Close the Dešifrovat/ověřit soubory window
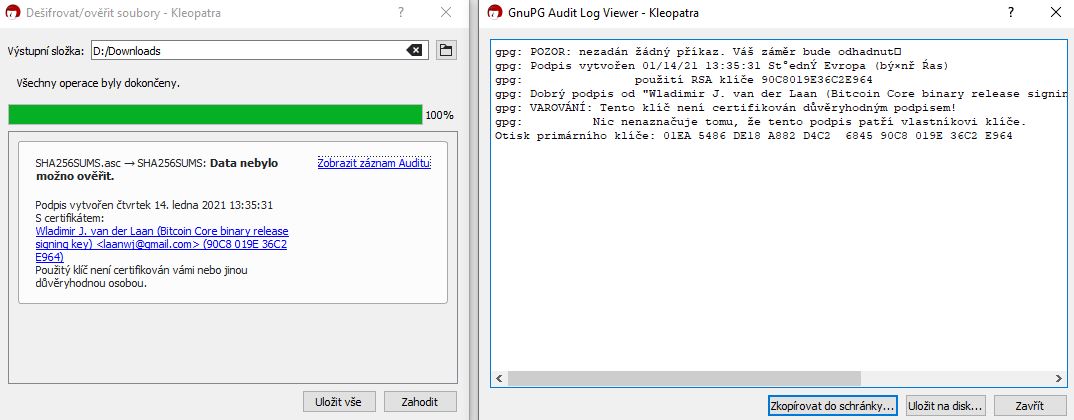1074x420 pixels. 445,14
